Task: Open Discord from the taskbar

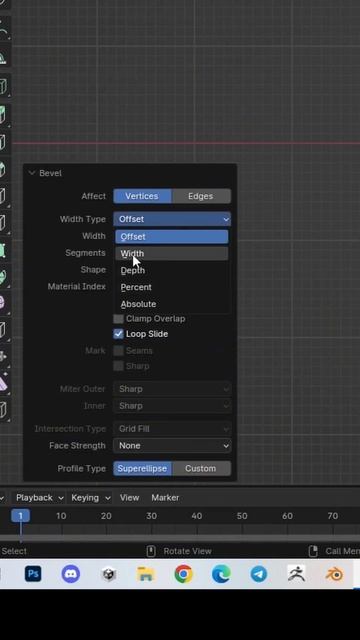Action: pos(71,574)
